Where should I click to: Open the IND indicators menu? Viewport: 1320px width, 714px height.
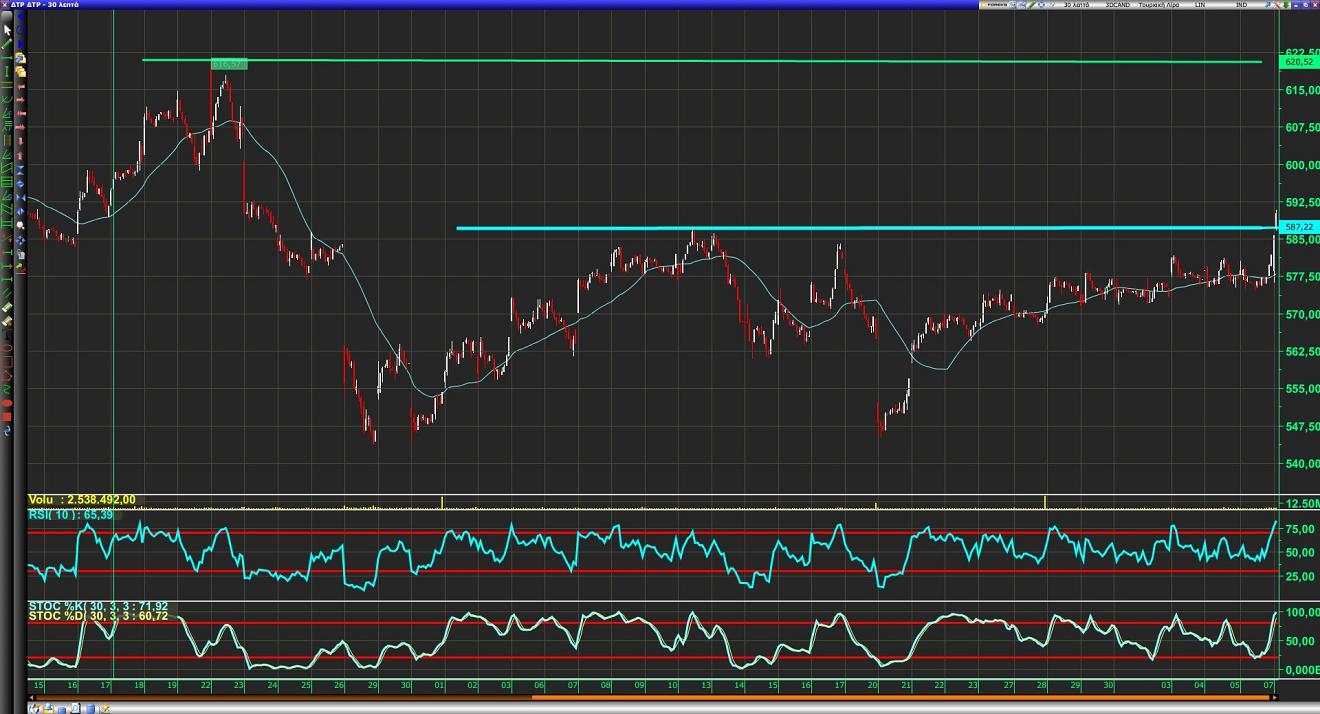pyautogui.click(x=1241, y=5)
